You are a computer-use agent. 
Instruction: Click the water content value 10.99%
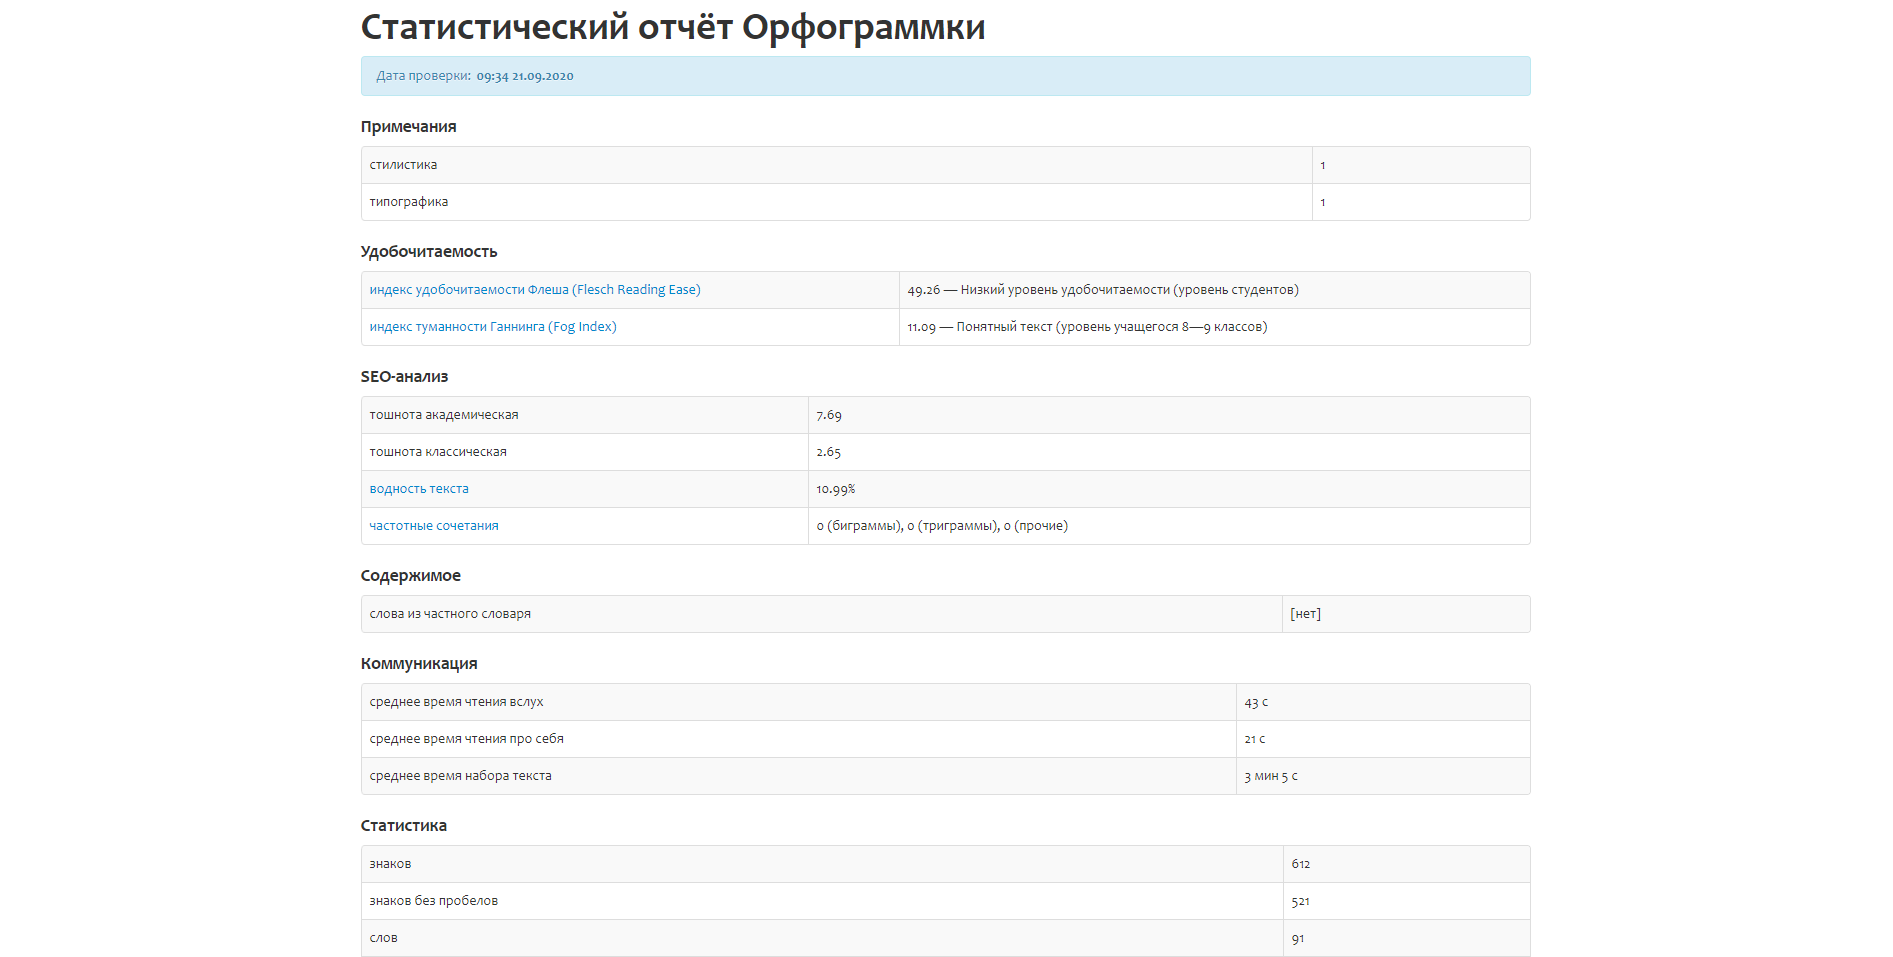(836, 489)
